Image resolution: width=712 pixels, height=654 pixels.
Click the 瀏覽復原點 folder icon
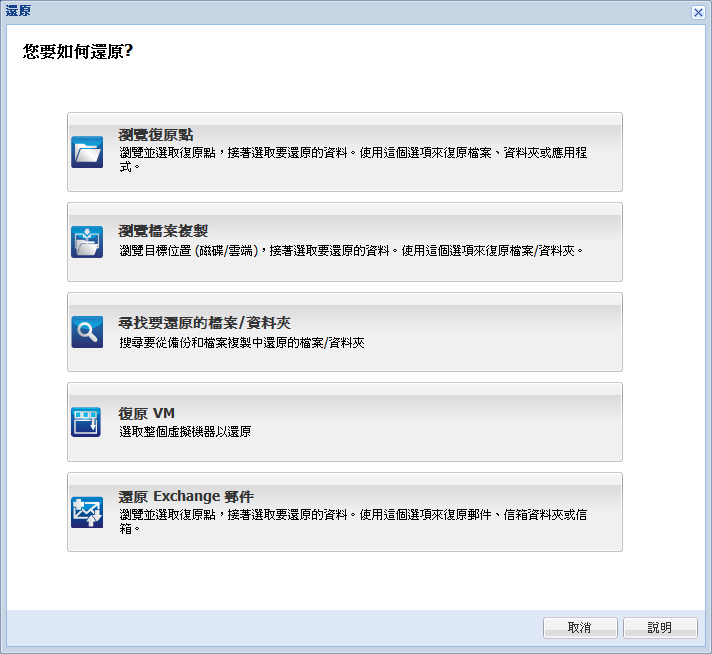point(87,152)
